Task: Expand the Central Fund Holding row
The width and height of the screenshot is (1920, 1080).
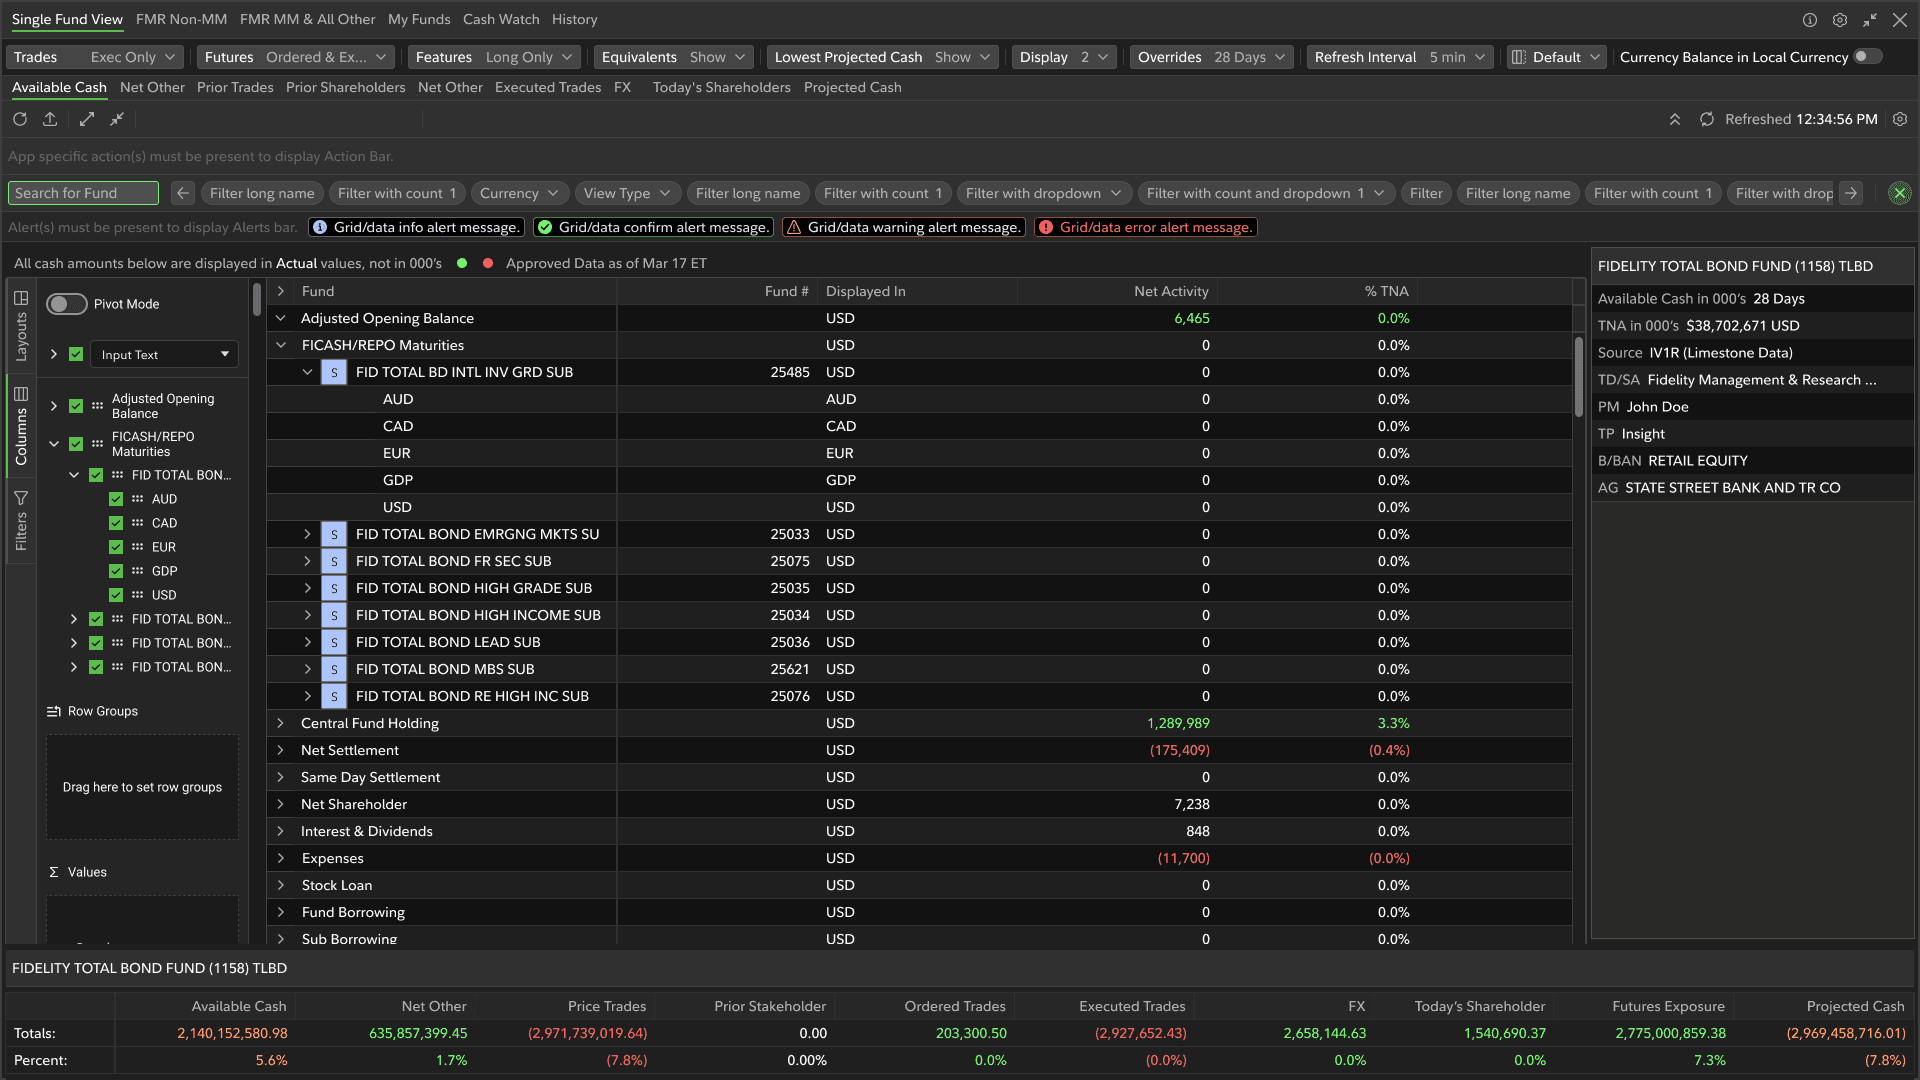Action: coord(281,723)
